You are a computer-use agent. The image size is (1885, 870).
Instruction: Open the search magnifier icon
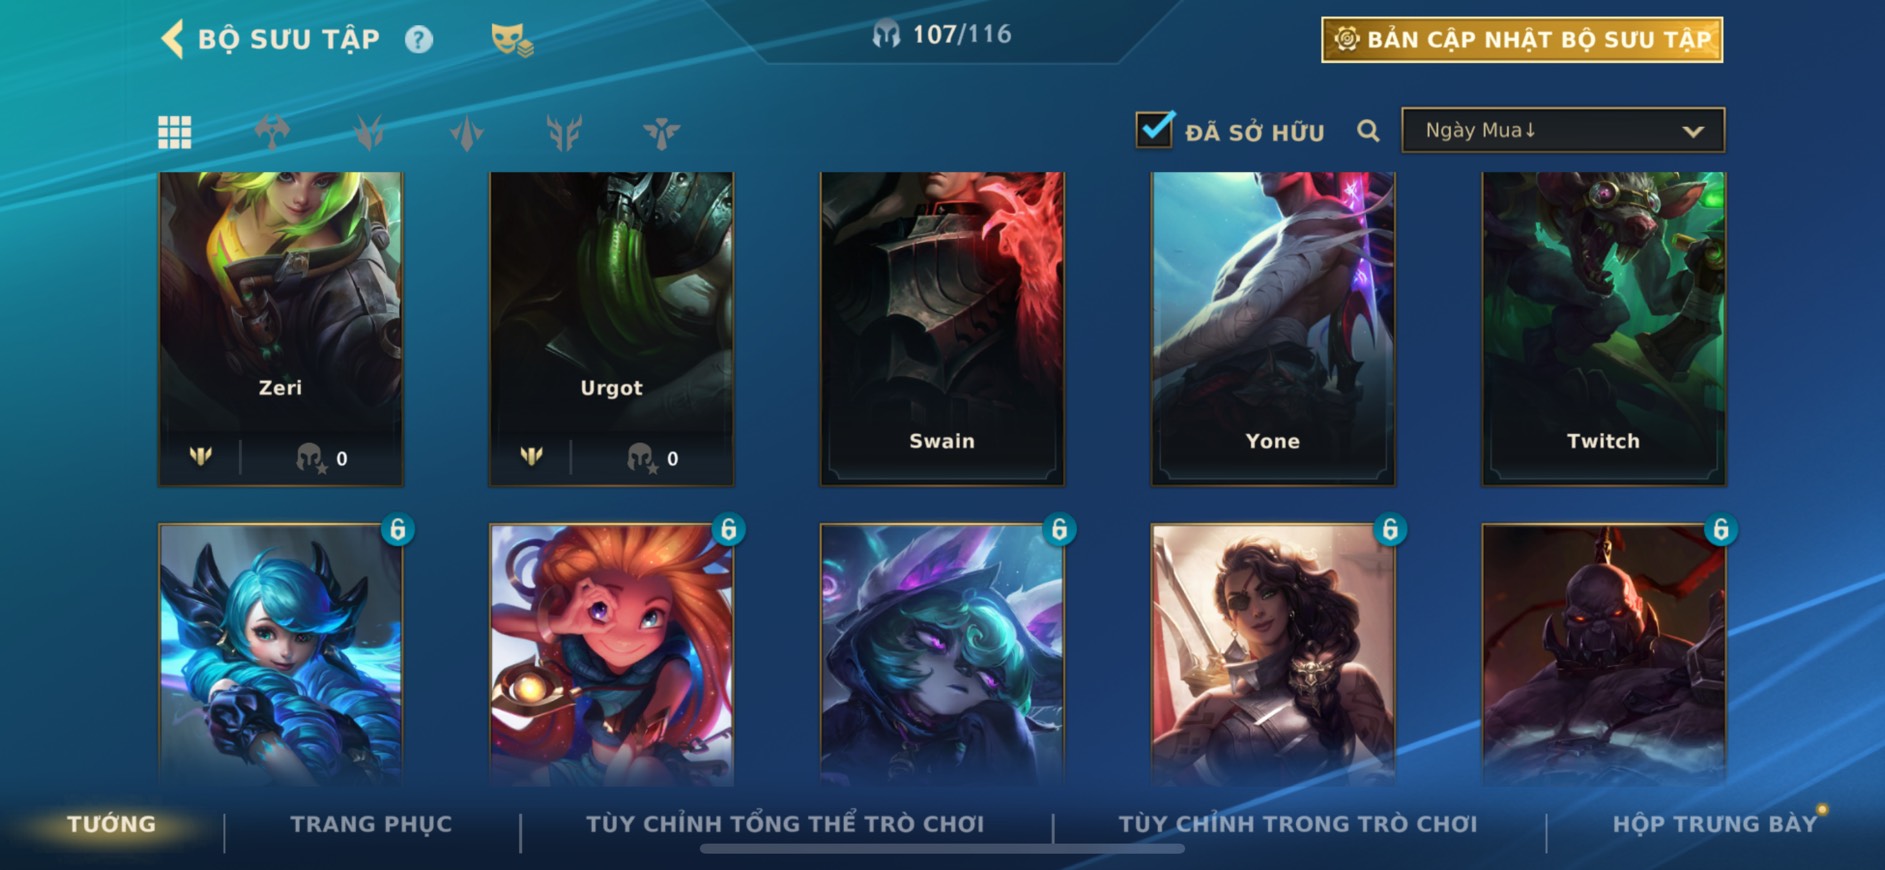point(1368,131)
